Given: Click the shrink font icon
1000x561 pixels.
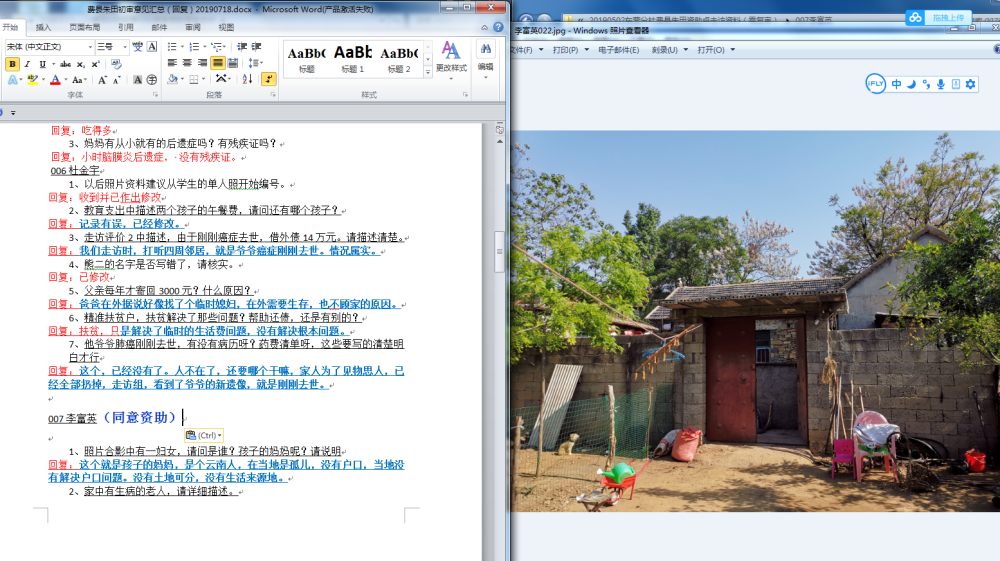Looking at the screenshot, I should coord(117,80).
